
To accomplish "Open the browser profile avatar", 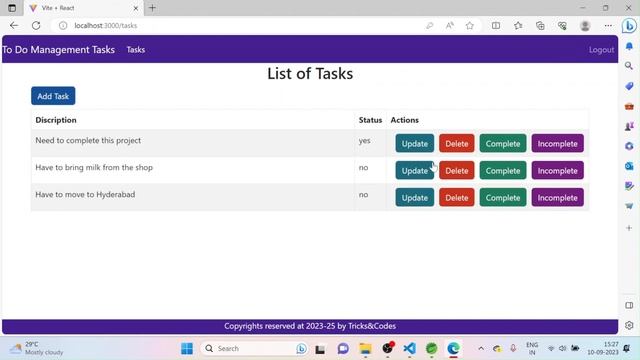I will (585, 25).
